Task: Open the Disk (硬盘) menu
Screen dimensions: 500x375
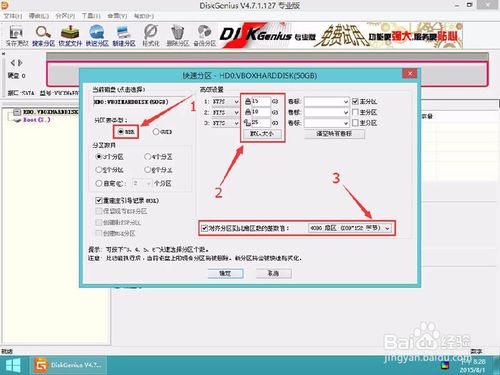Action: click(39, 16)
